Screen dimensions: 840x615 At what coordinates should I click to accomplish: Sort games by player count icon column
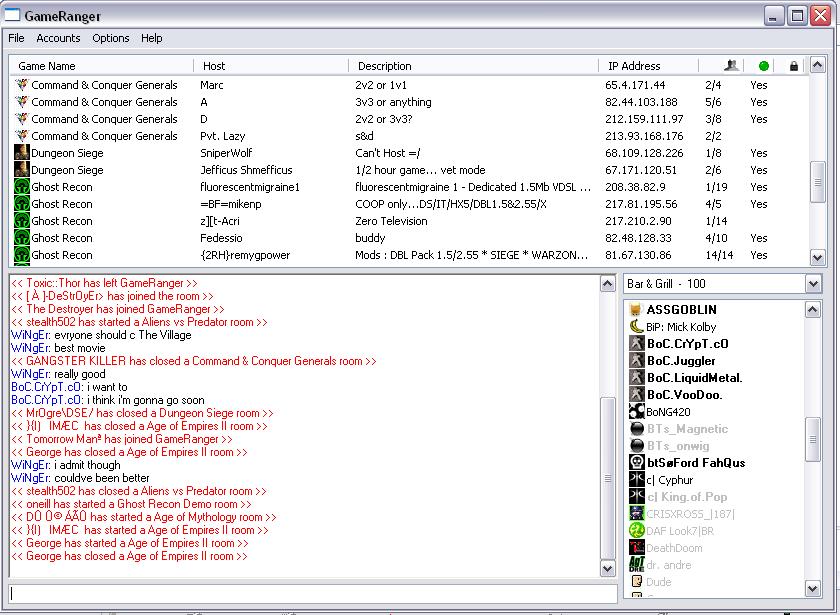click(x=731, y=66)
